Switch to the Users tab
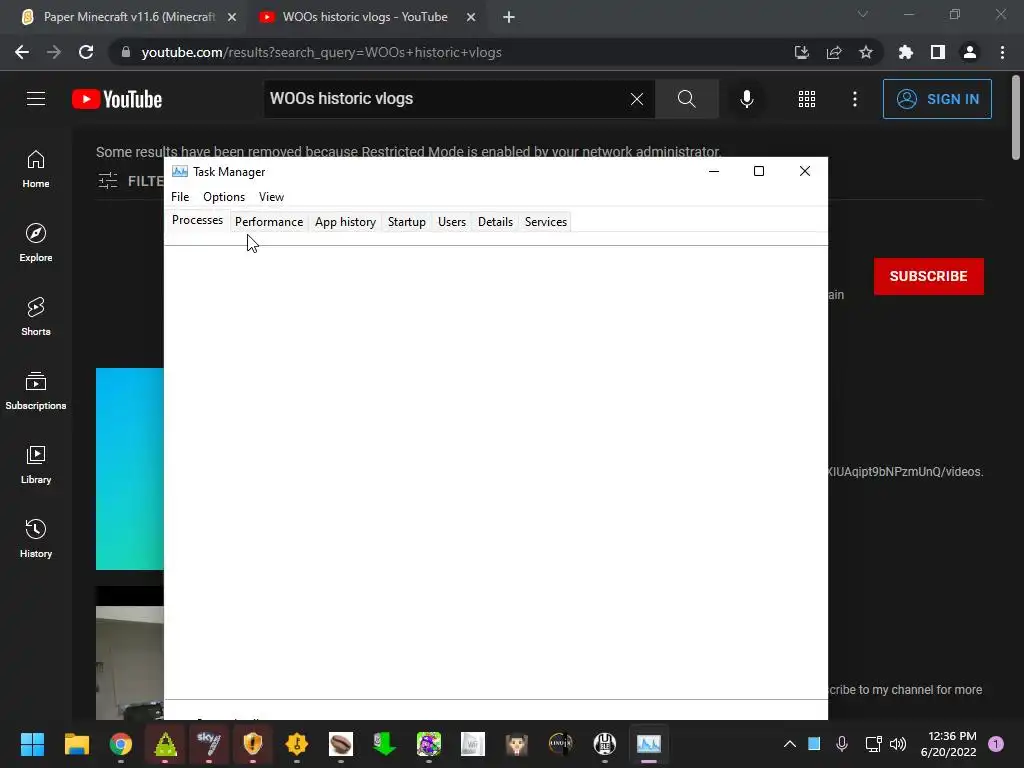The image size is (1024, 768). coord(452,222)
